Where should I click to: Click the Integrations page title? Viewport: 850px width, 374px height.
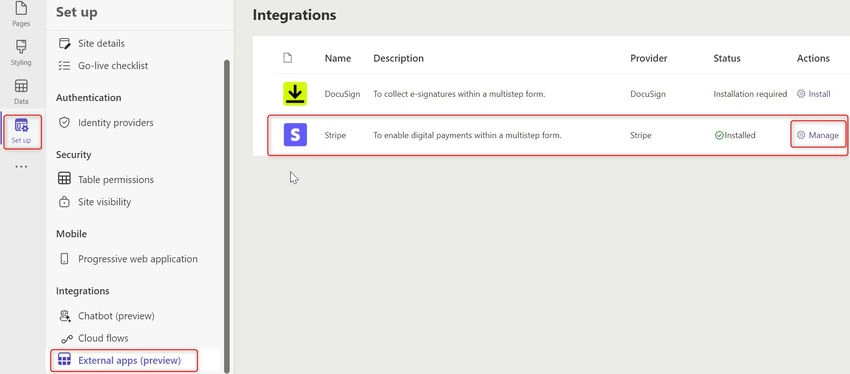pyautogui.click(x=294, y=15)
